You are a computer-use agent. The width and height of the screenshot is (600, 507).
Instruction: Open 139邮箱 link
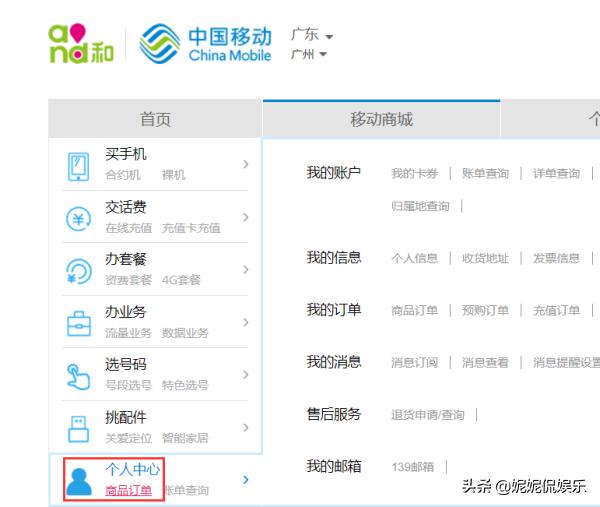click(x=412, y=467)
